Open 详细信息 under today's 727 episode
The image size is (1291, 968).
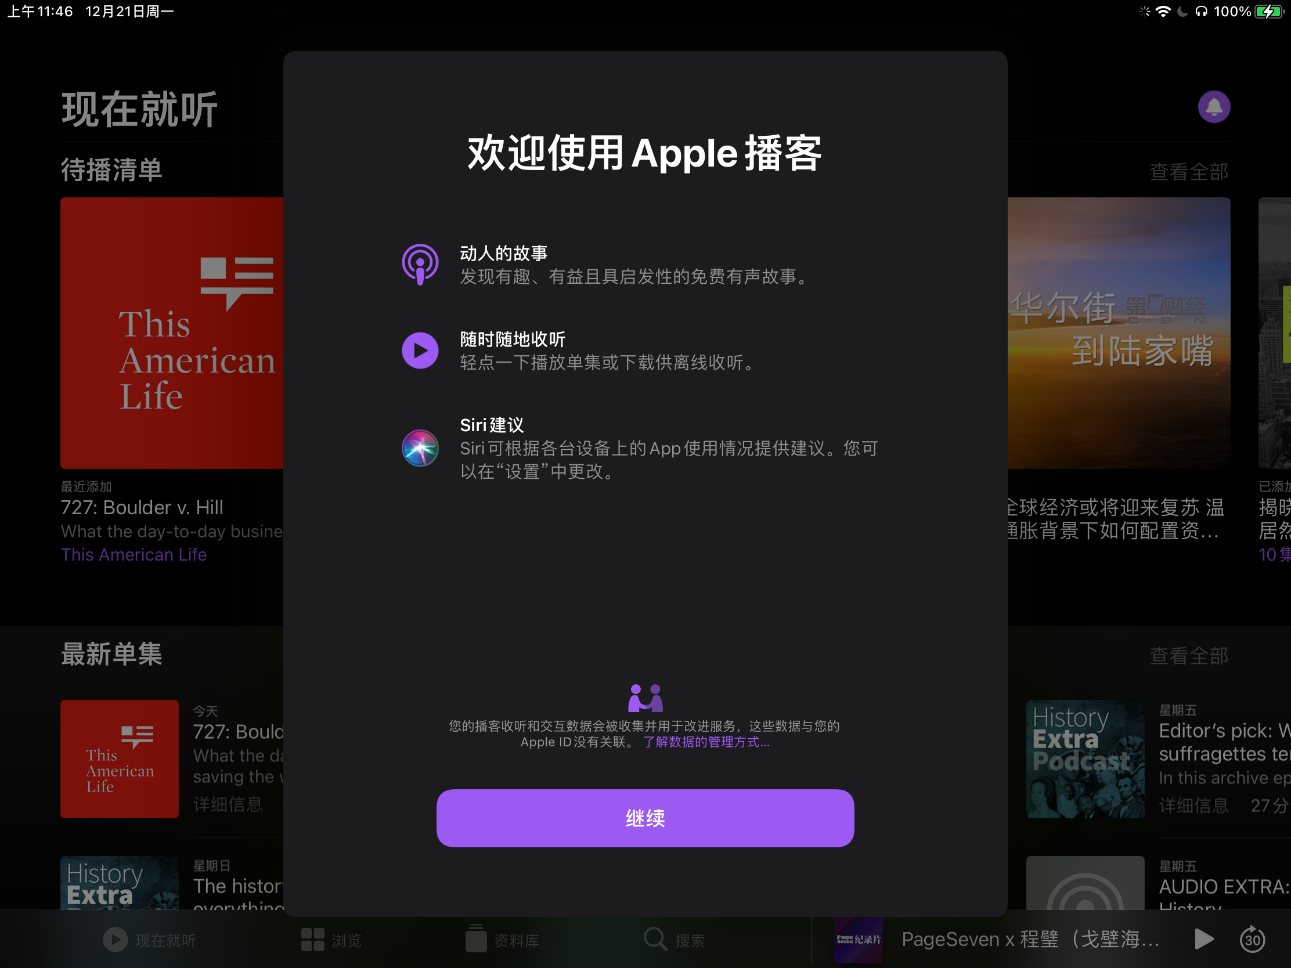[228, 804]
